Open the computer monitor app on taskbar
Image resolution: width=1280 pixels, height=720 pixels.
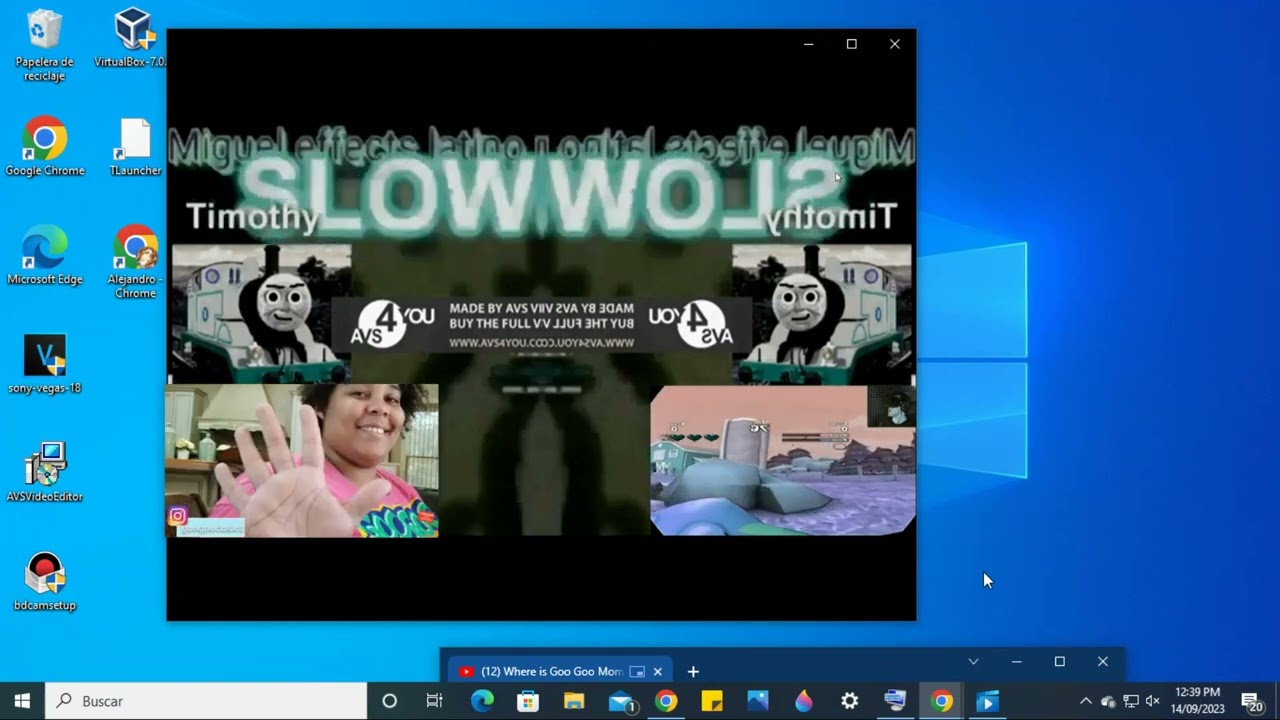click(x=895, y=701)
